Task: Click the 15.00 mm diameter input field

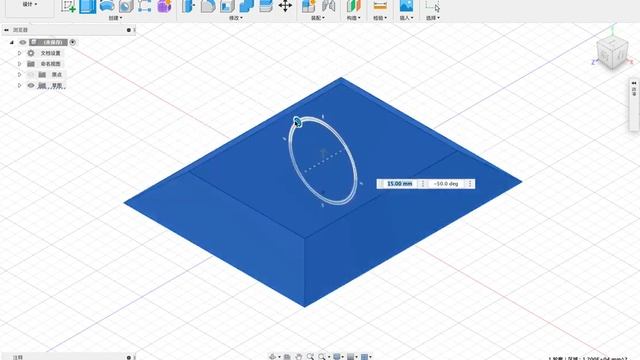Action: pyautogui.click(x=400, y=184)
